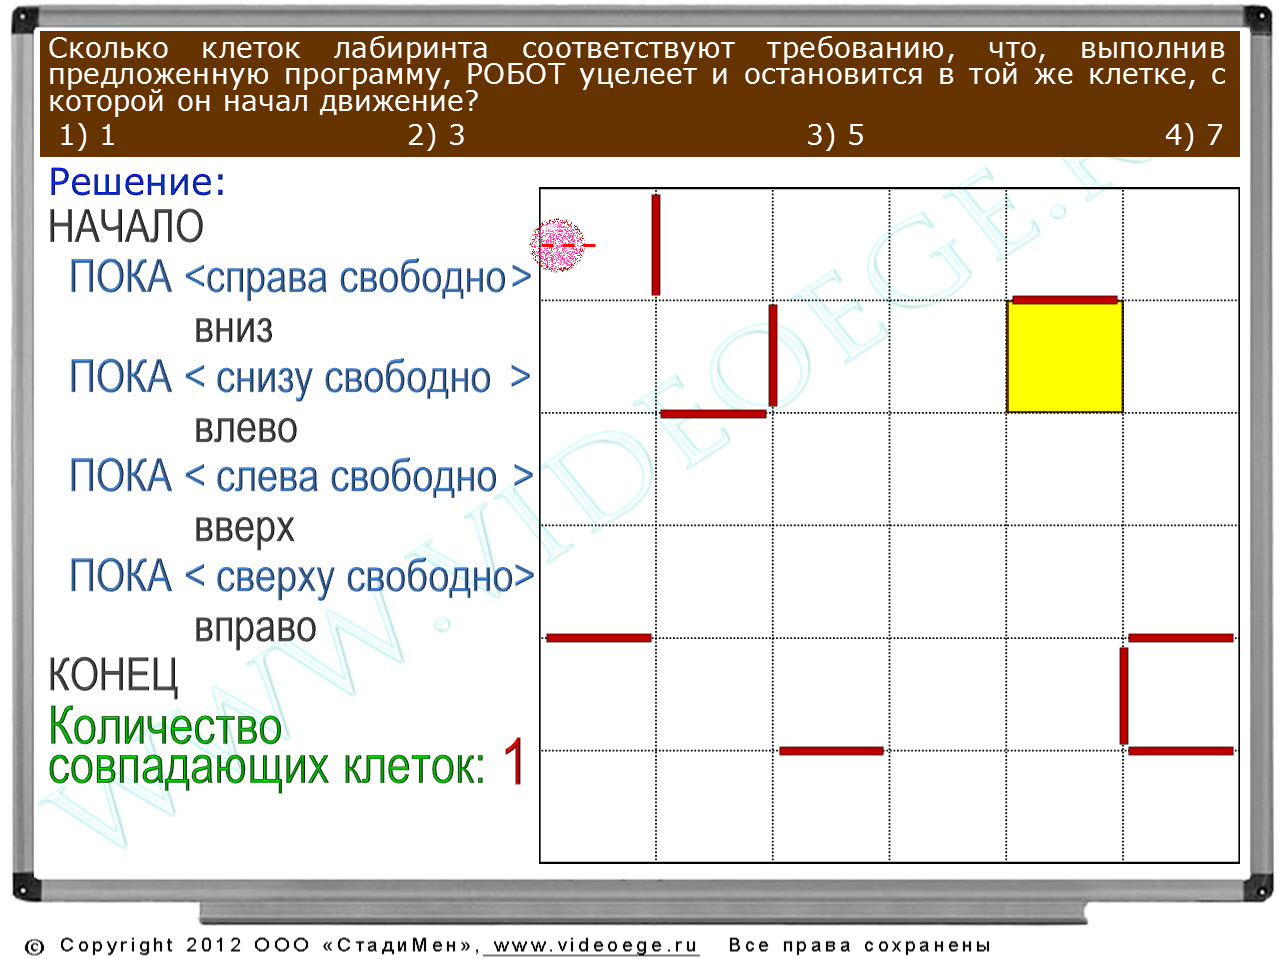Image resolution: width=1279 pixels, height=959 pixels.
Task: Click the yellow highlighted maze cell
Action: 1065,357
